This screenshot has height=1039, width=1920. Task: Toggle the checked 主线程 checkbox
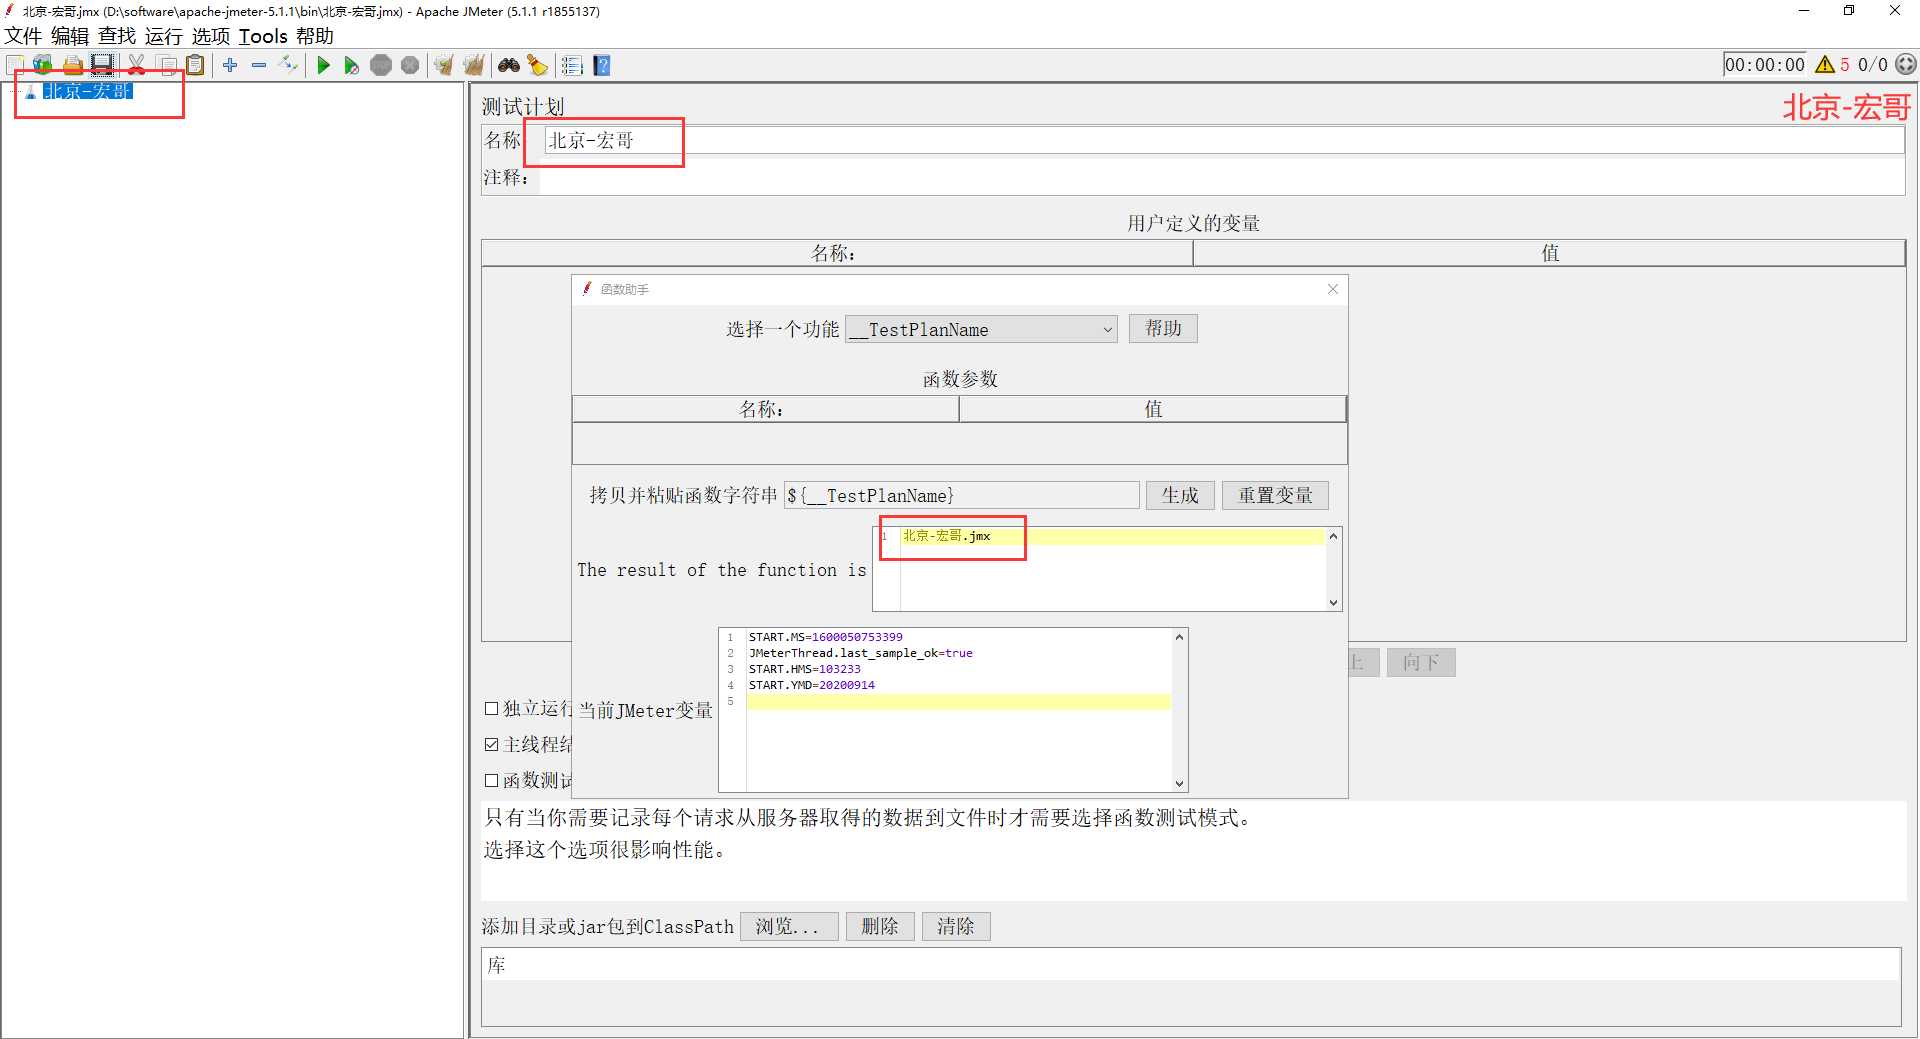click(491, 744)
